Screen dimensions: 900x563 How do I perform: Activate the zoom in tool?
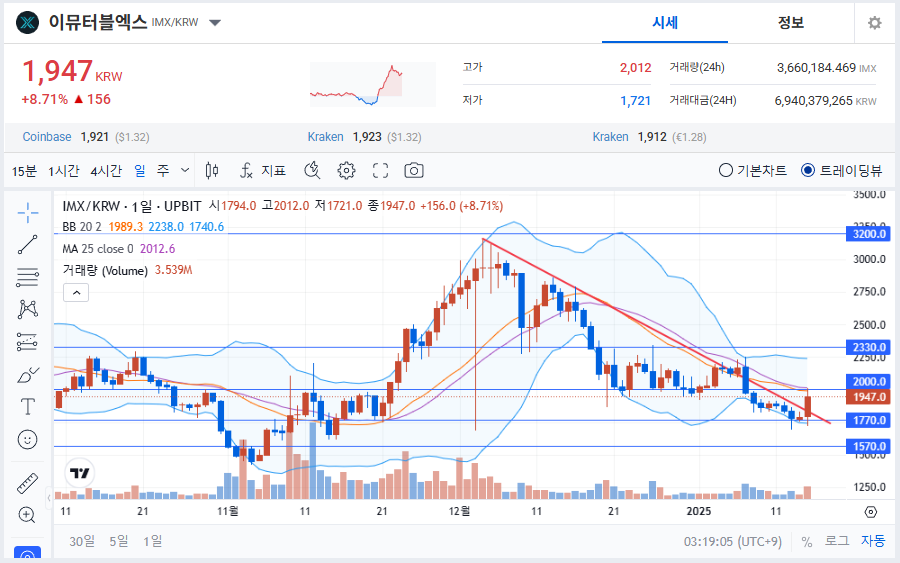coord(28,515)
